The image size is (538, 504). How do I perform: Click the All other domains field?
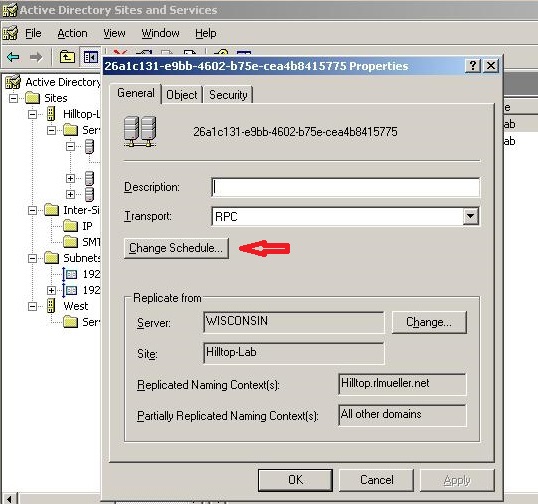click(402, 415)
